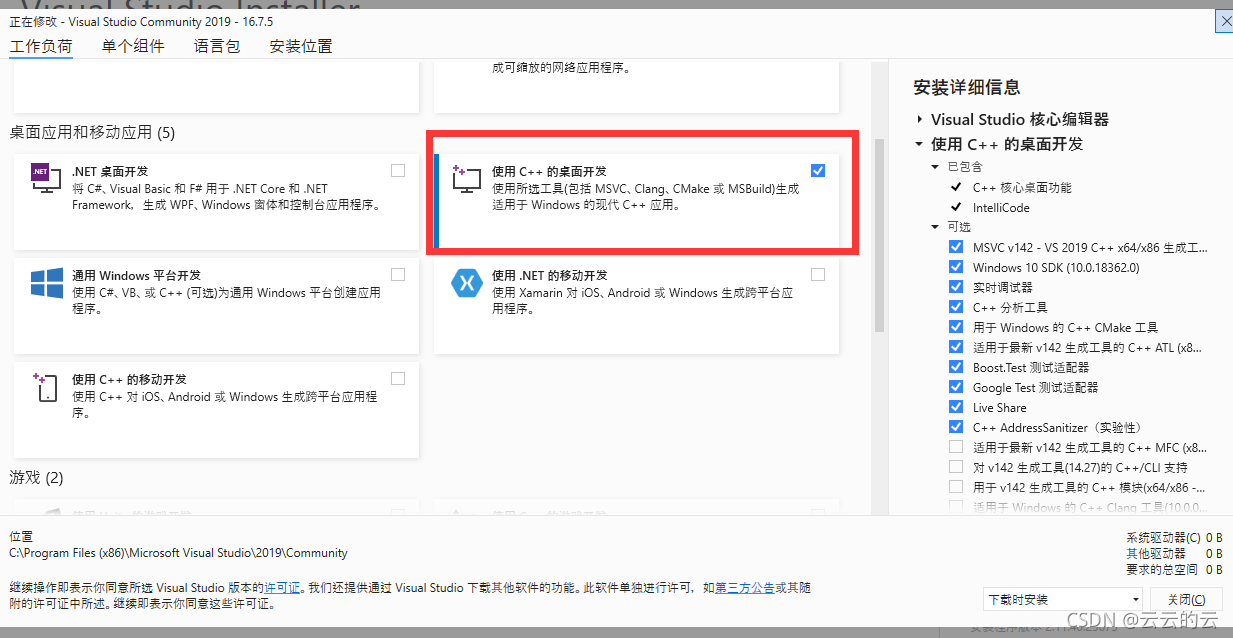Viewport: 1233px width, 638px height.
Task: Open the 下载时安装 install mode dropdown
Action: pos(1063,599)
